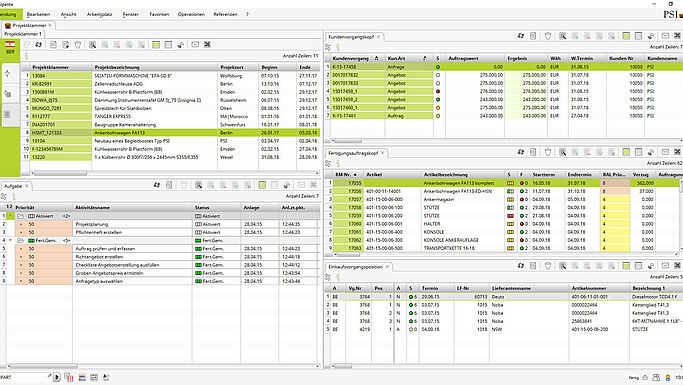Close the Kundenvorgangskopf tab
This screenshot has width=683, height=385.
click(379, 37)
